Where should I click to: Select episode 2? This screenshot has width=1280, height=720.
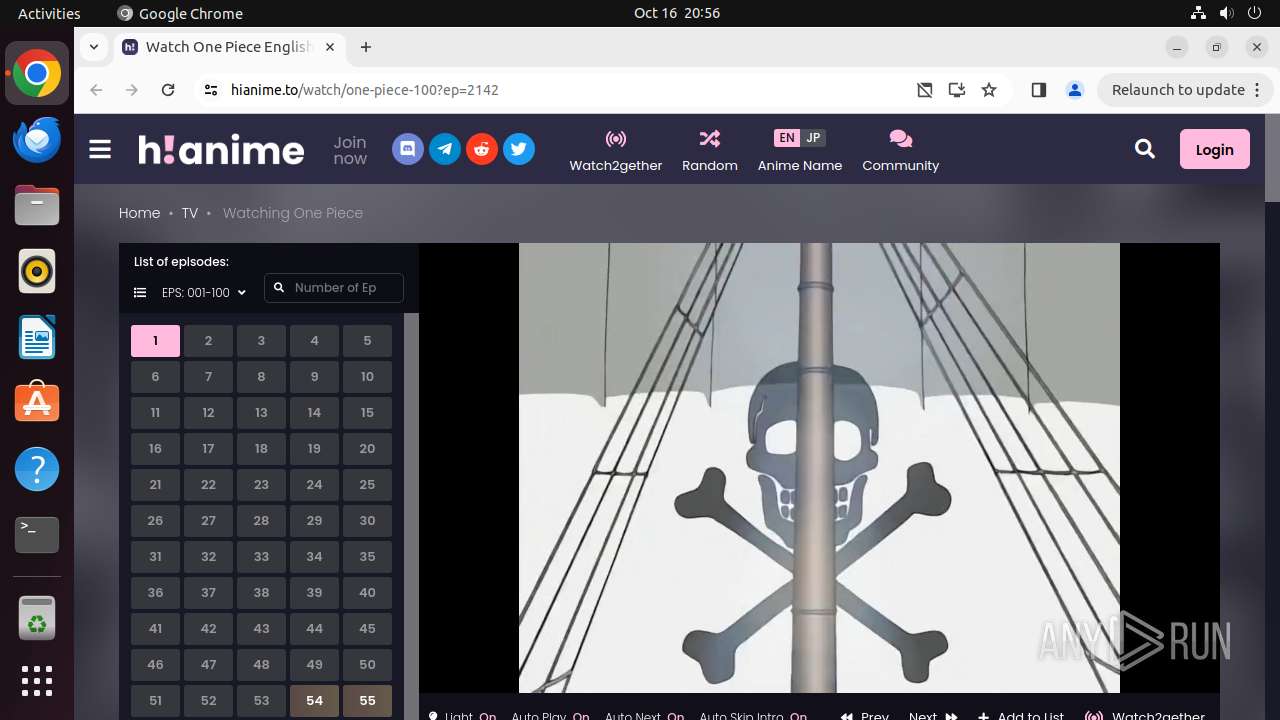[208, 341]
